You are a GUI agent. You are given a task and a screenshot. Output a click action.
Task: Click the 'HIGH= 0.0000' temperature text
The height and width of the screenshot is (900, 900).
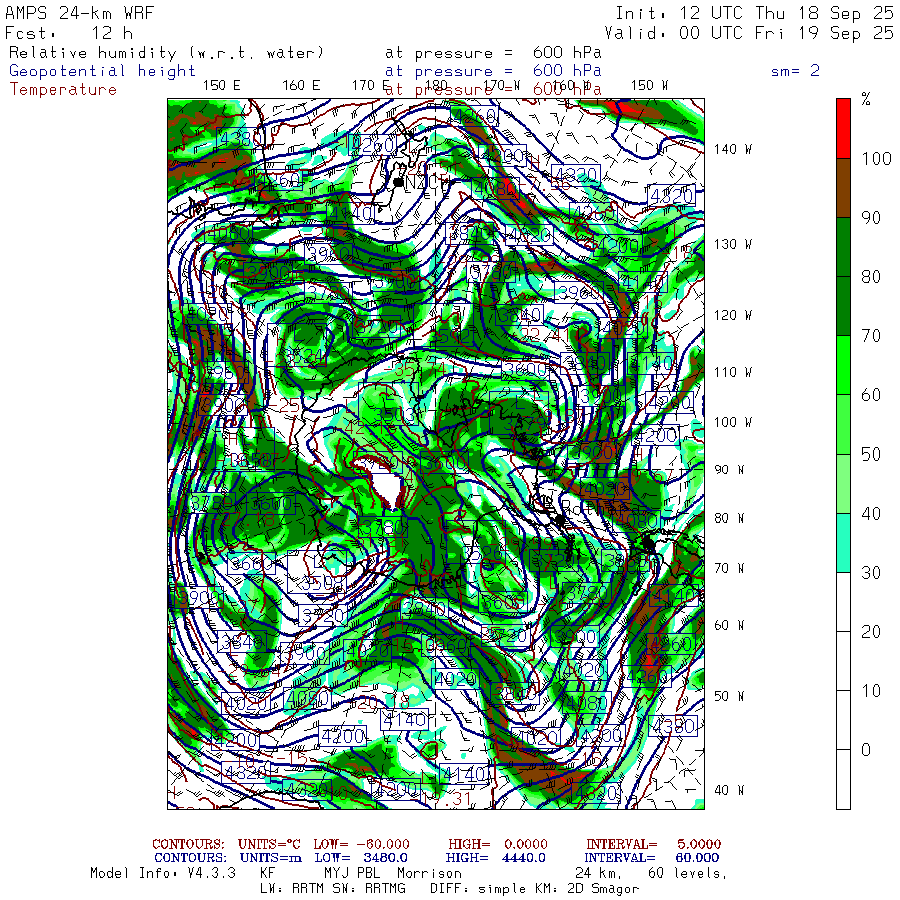click(498, 844)
